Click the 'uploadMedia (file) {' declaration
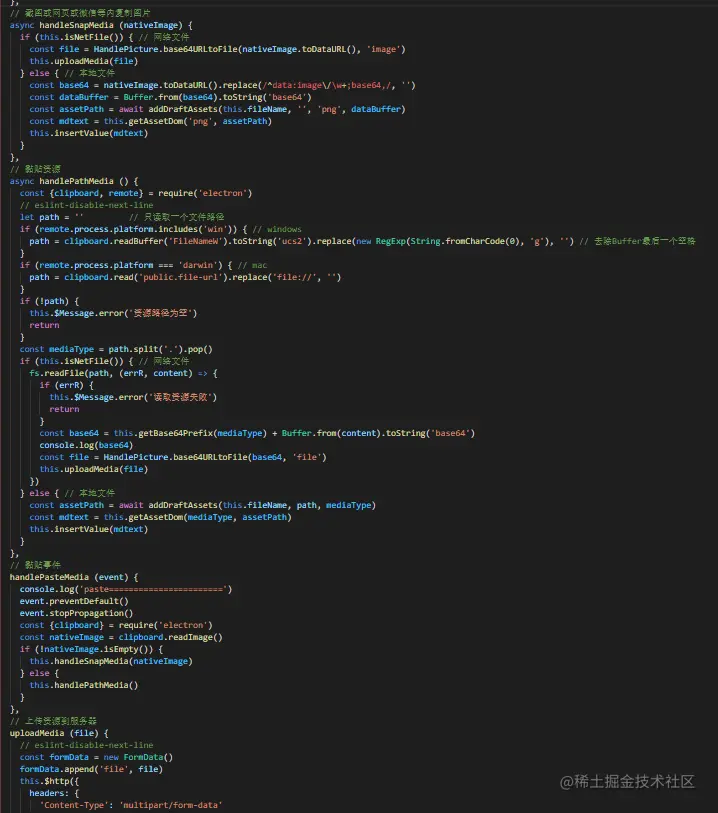718x813 pixels. 59,733
